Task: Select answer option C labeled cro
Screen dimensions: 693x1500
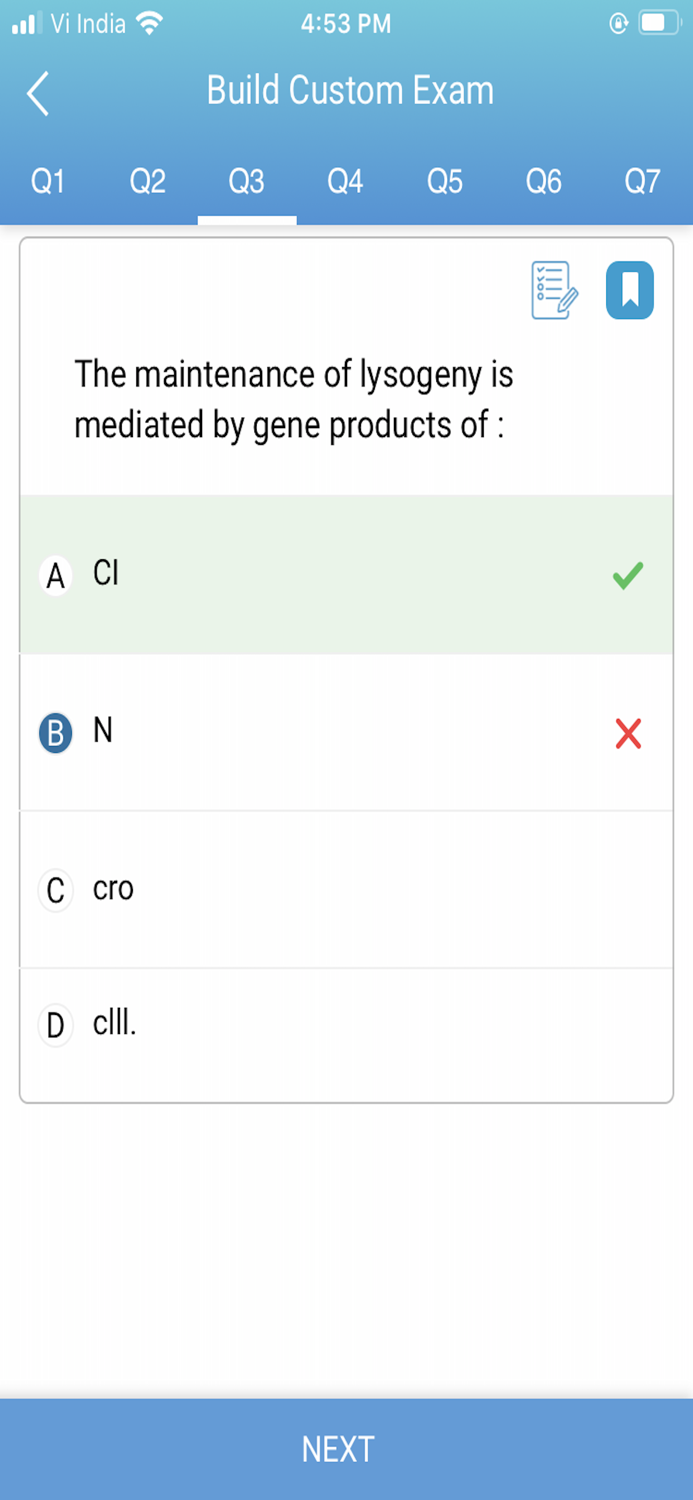Action: click(300, 888)
